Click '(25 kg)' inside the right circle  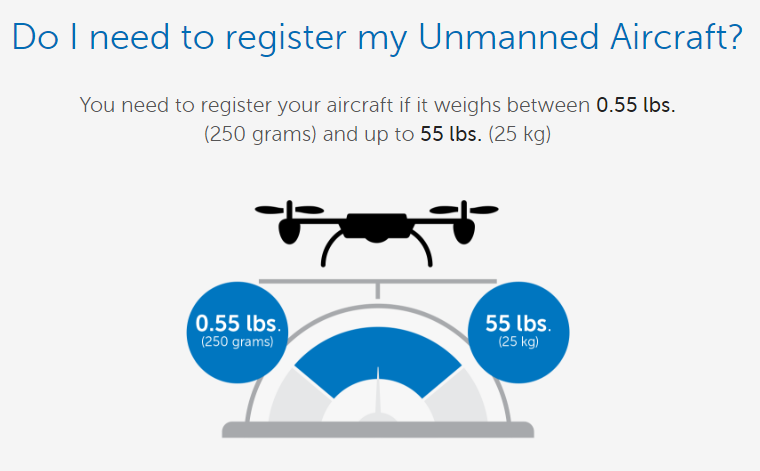pyautogui.click(x=519, y=342)
